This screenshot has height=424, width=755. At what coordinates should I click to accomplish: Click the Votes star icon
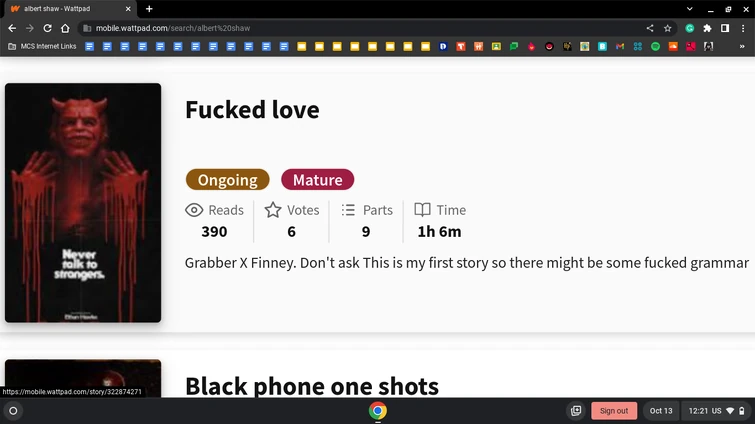(273, 210)
